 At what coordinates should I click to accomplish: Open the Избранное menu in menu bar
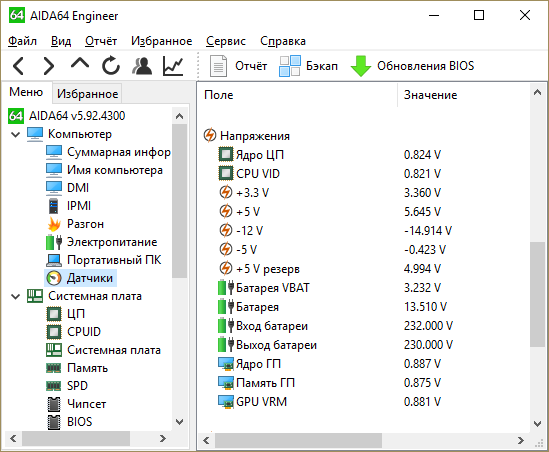pyautogui.click(x=161, y=41)
